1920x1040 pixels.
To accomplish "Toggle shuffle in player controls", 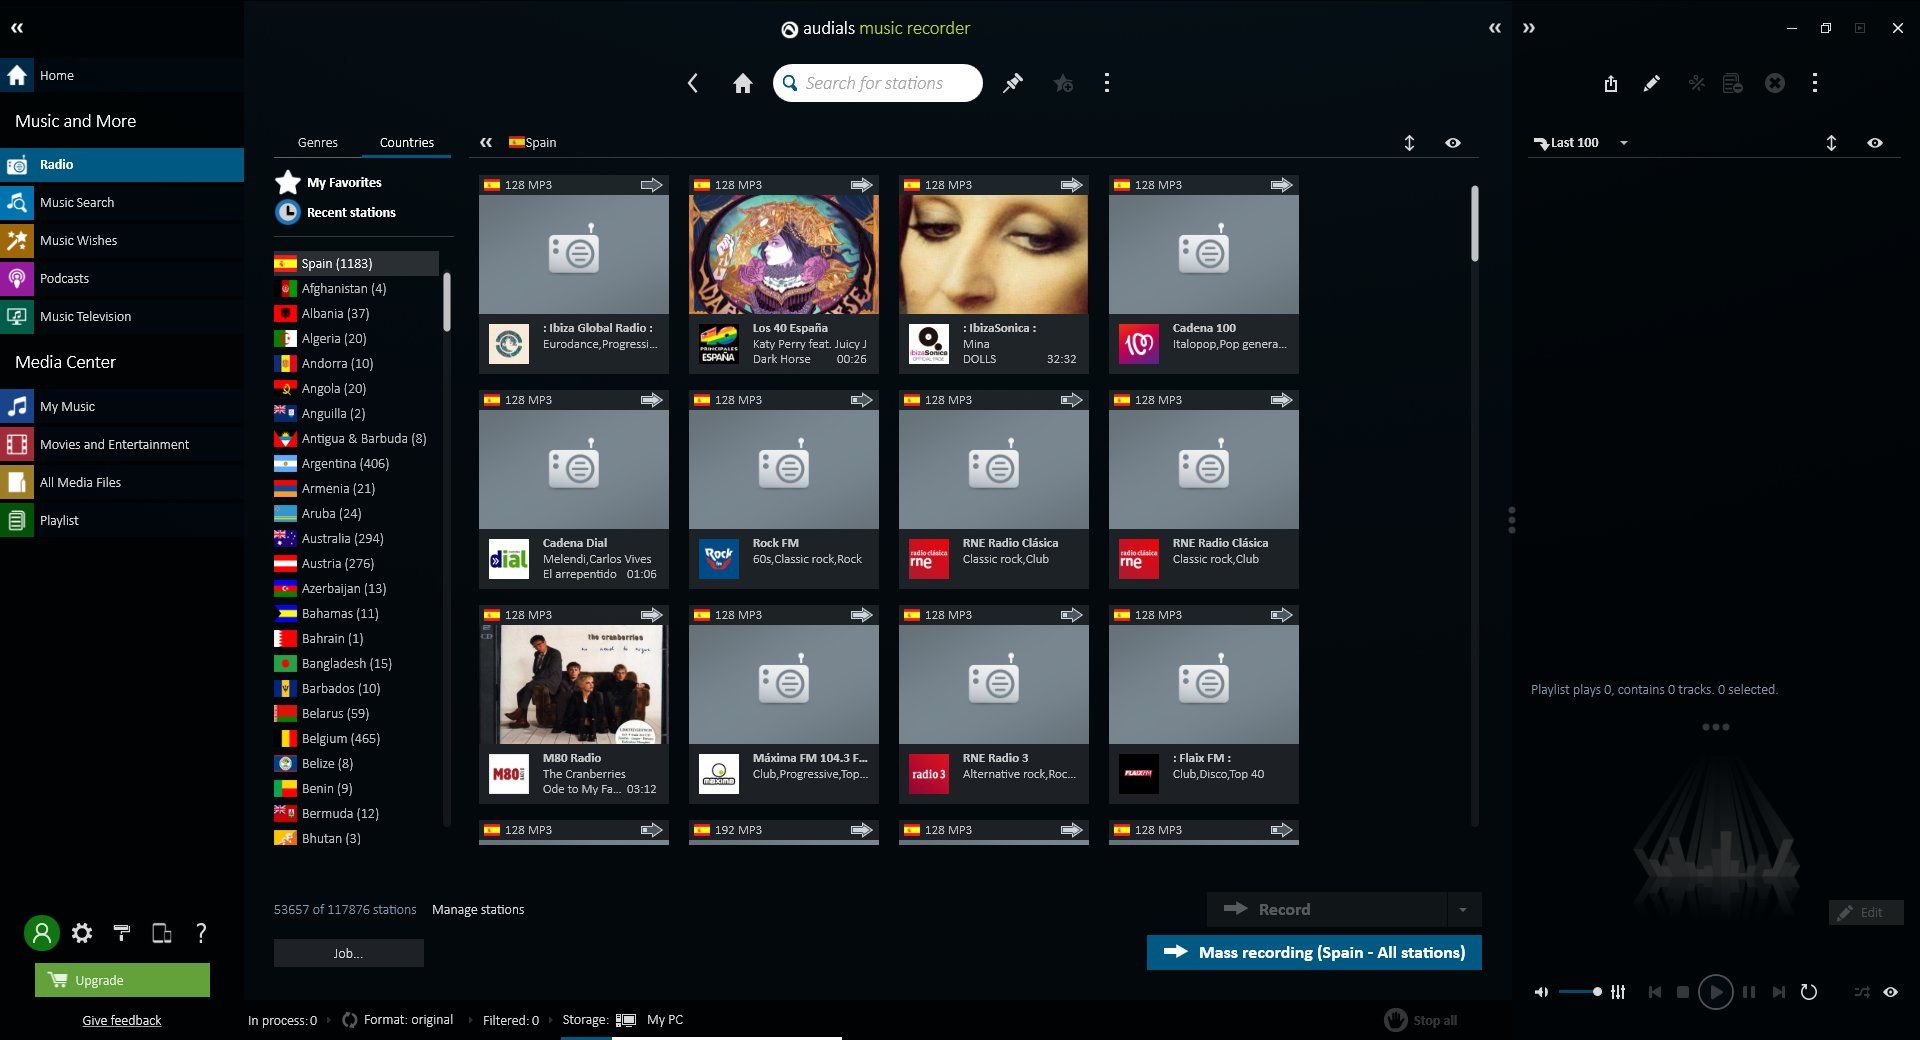I will pyautogui.click(x=1861, y=992).
